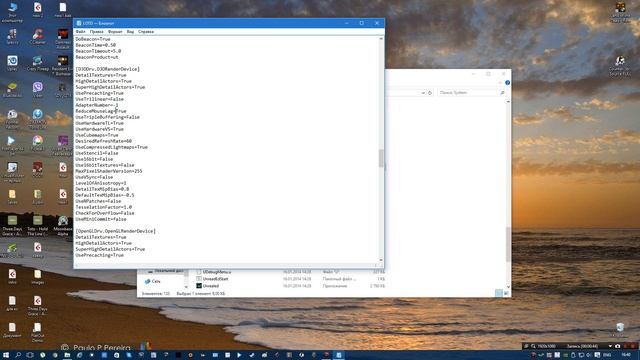Open Explorer help via the blue question mark

(x=507, y=82)
